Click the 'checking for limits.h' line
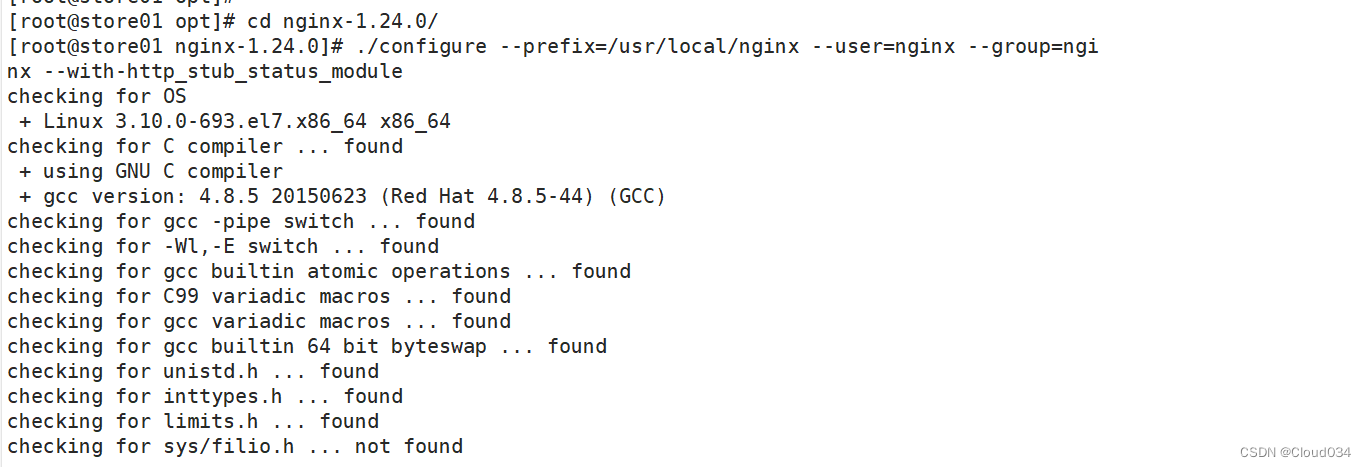 (x=193, y=421)
